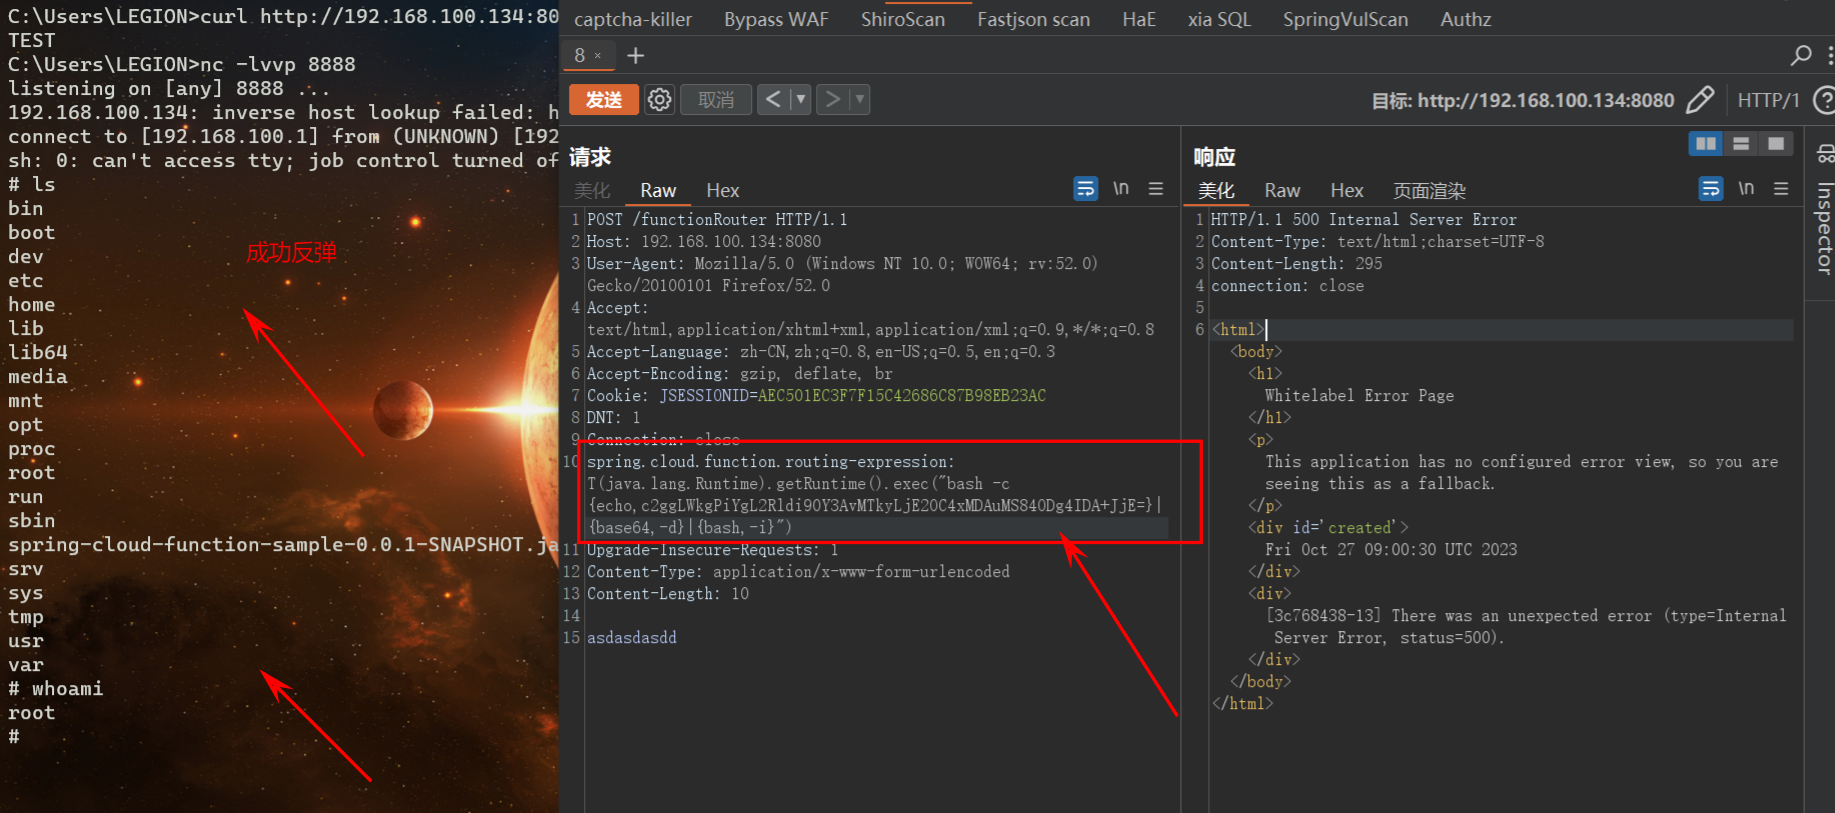
Task: Switch response view to Hex tab
Action: [1346, 190]
